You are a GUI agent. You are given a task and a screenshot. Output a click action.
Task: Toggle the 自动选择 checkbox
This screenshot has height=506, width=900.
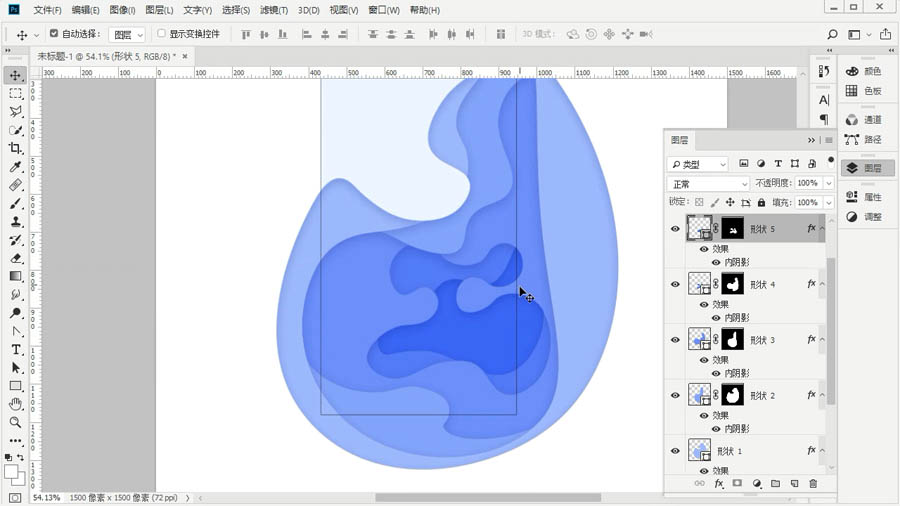point(54,33)
